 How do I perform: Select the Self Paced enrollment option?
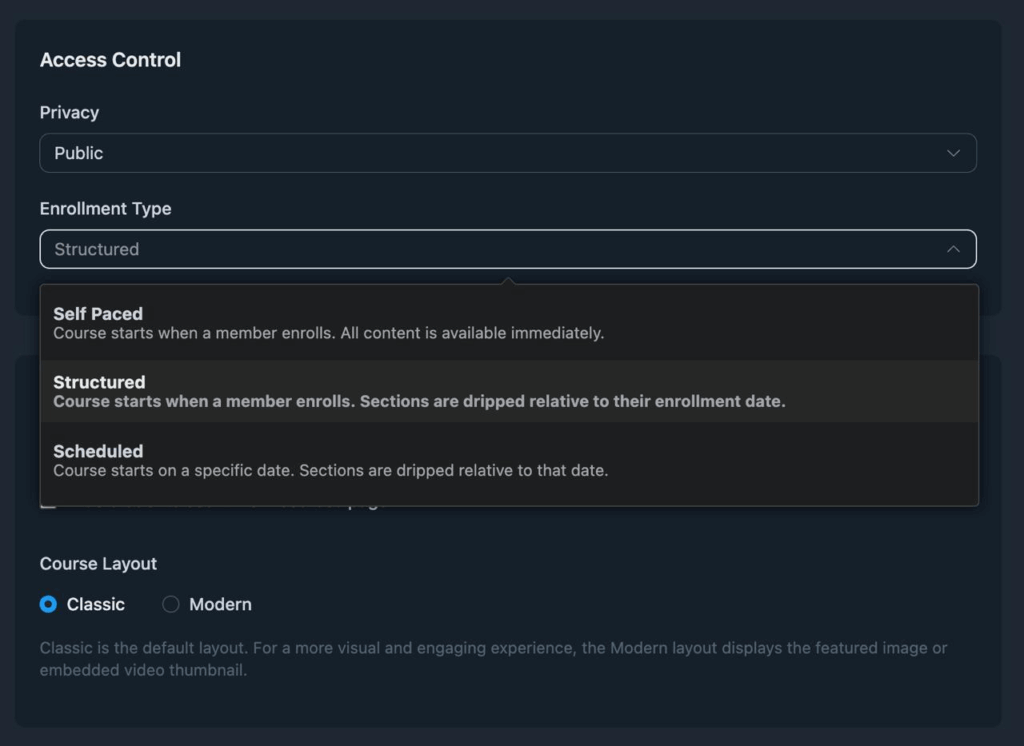tap(98, 314)
